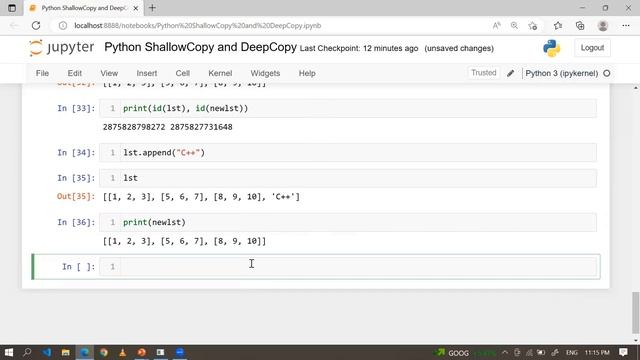Viewport: 640px width, 360px height.
Task: Open File Explorer from taskbar
Action: (65, 352)
